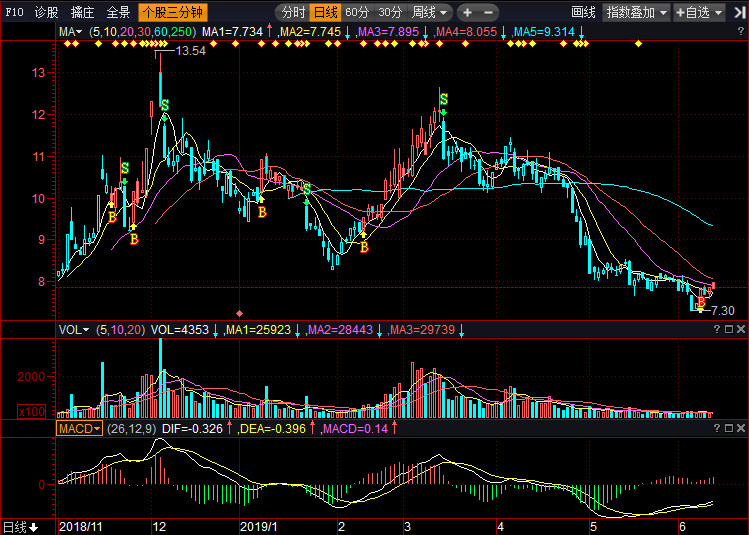This screenshot has width=749, height=535.
Task: Close the MACD indicator pane
Action: pyautogui.click(x=741, y=428)
